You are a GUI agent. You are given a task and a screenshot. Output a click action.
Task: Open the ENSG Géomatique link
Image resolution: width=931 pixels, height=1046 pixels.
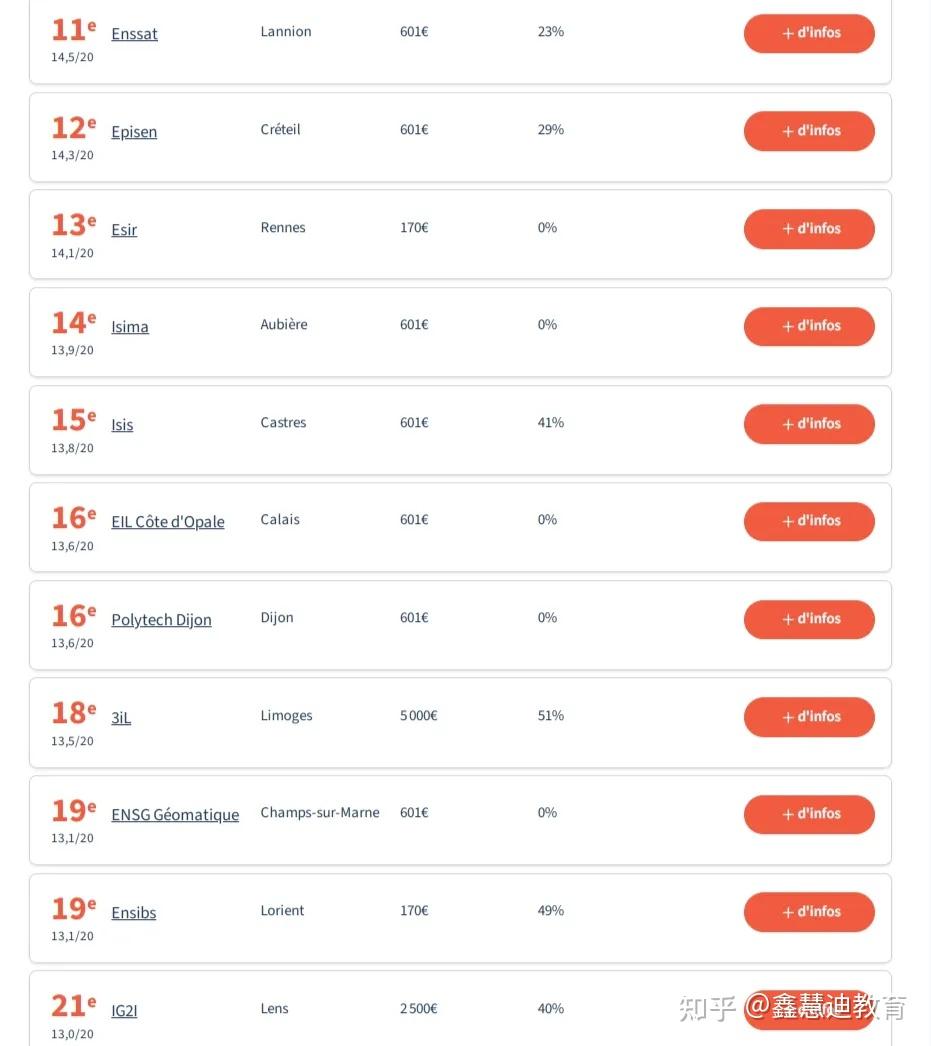tap(175, 815)
